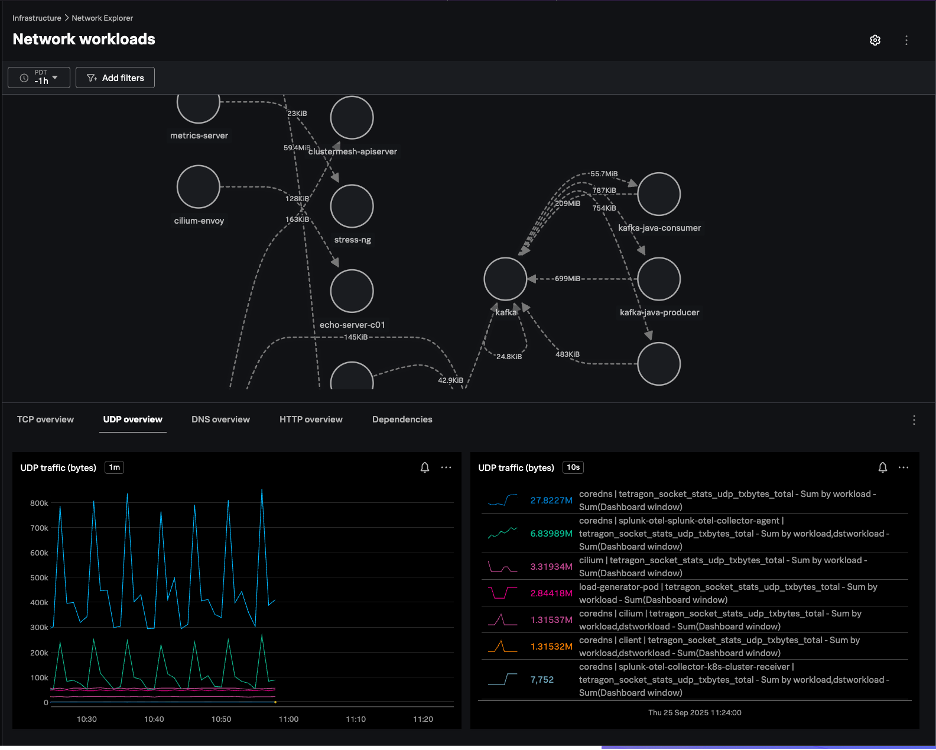This screenshot has height=750, width=936.
Task: Switch to the DNS overview tab
Action: 220,420
